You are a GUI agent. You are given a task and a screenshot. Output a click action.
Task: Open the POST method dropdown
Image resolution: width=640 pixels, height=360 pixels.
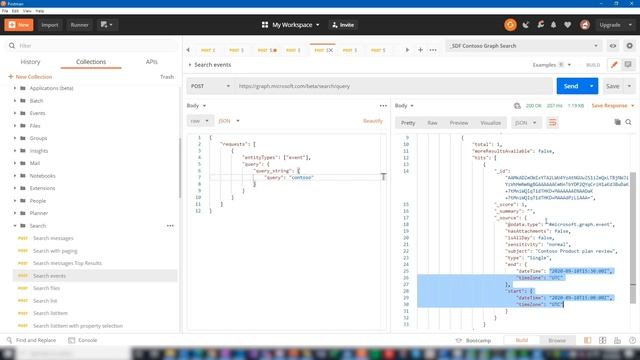(x=210, y=86)
